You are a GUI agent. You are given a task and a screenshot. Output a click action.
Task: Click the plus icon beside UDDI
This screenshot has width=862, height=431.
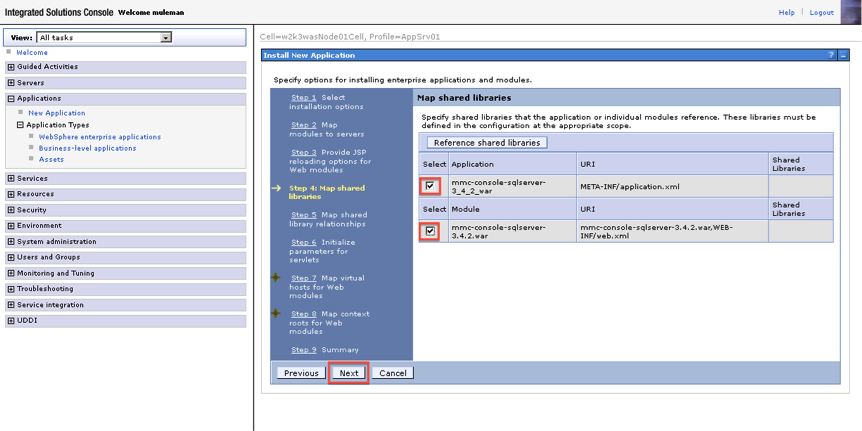tap(11, 321)
